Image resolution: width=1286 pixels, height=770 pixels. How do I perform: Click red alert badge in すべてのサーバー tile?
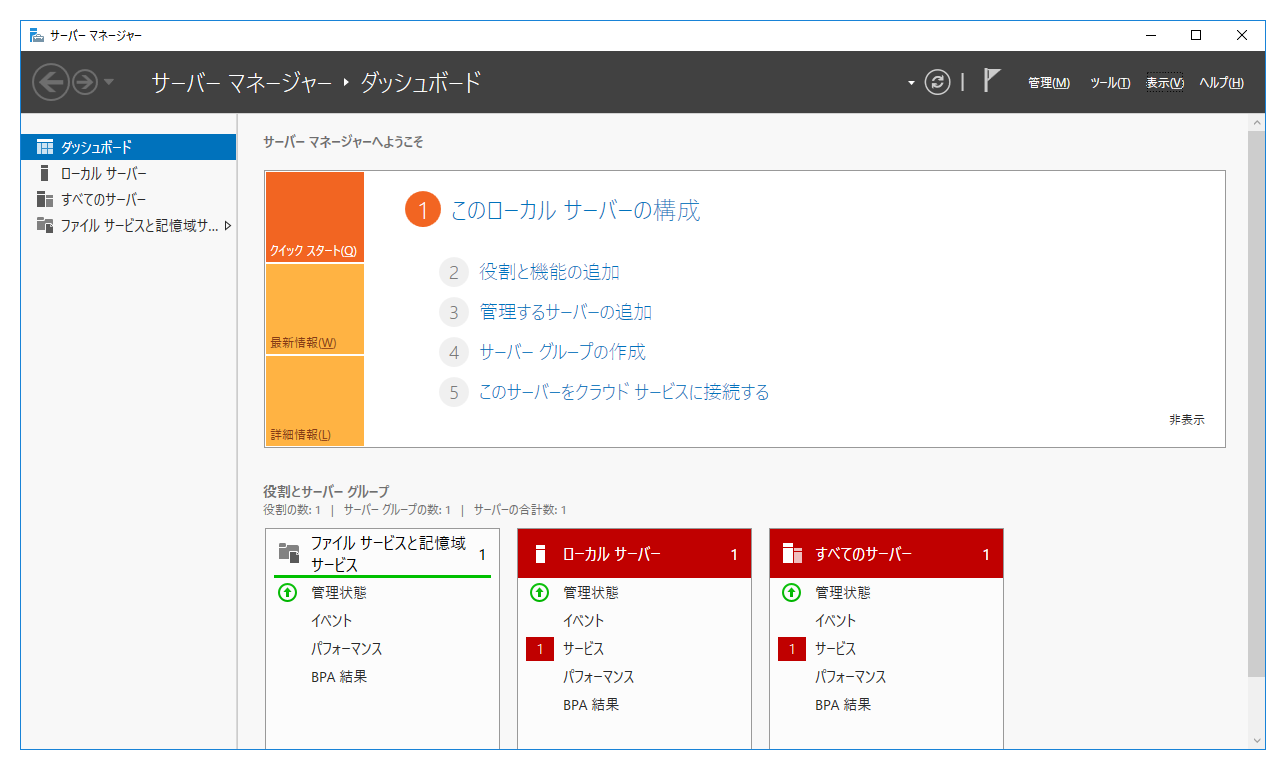pos(792,649)
